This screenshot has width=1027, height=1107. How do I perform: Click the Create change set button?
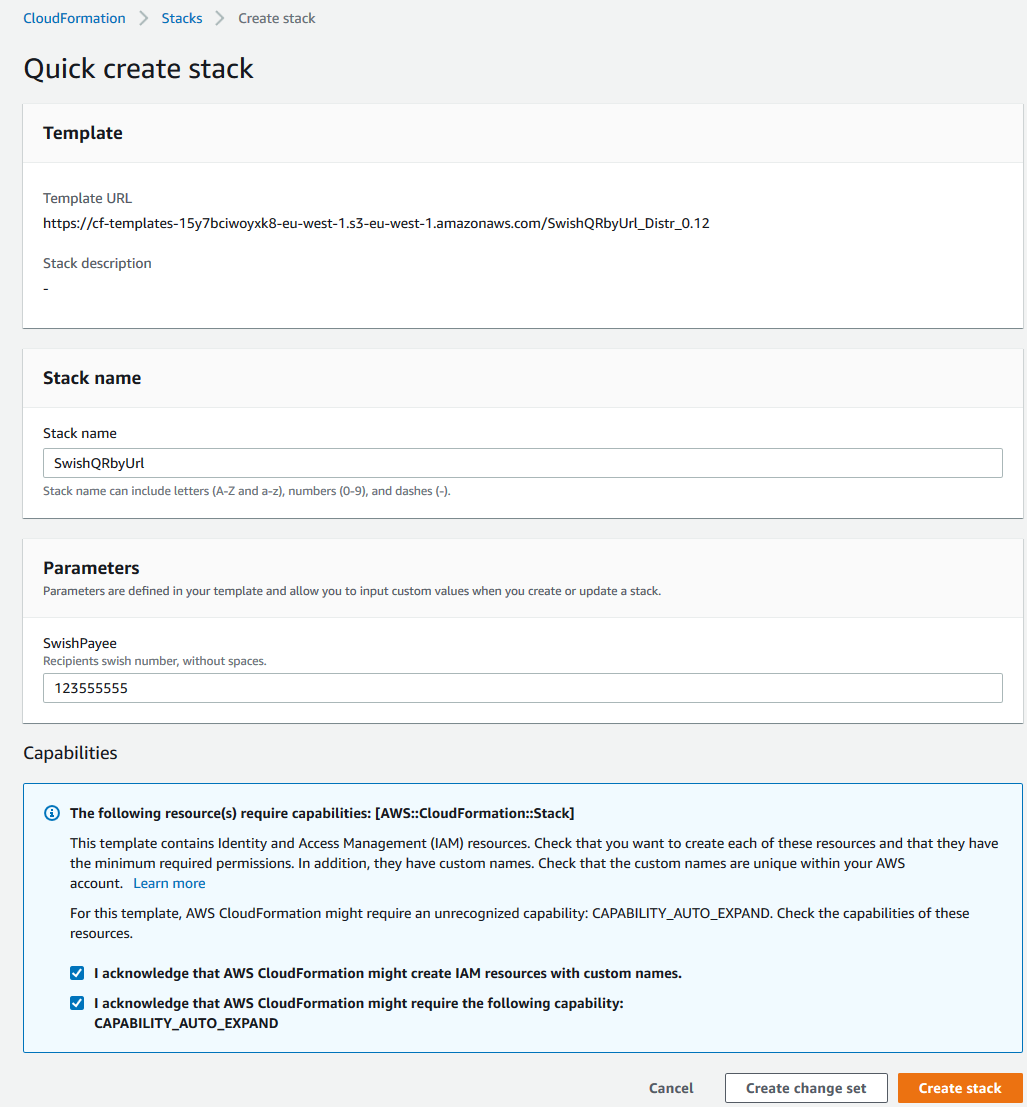tap(806, 1088)
